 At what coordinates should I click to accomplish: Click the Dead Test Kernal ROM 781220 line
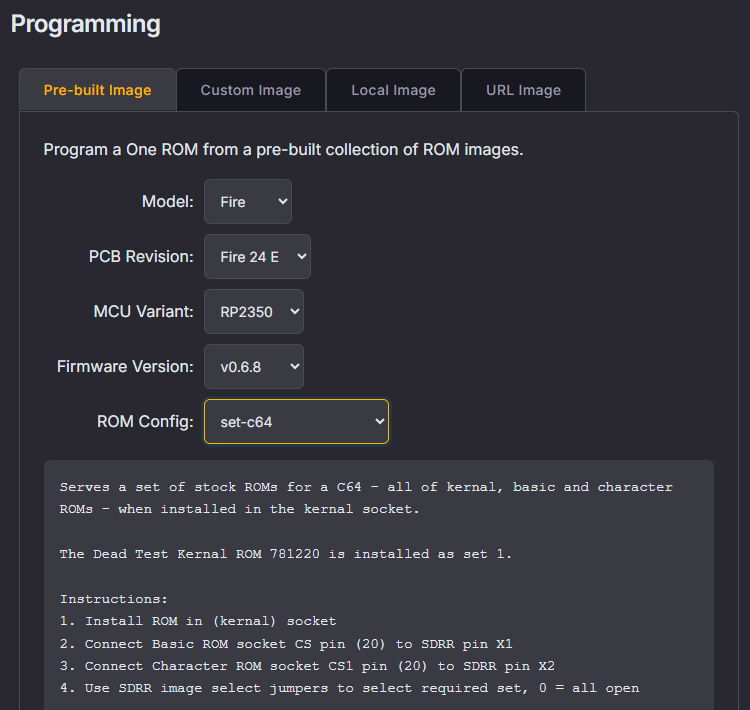[x=285, y=554]
